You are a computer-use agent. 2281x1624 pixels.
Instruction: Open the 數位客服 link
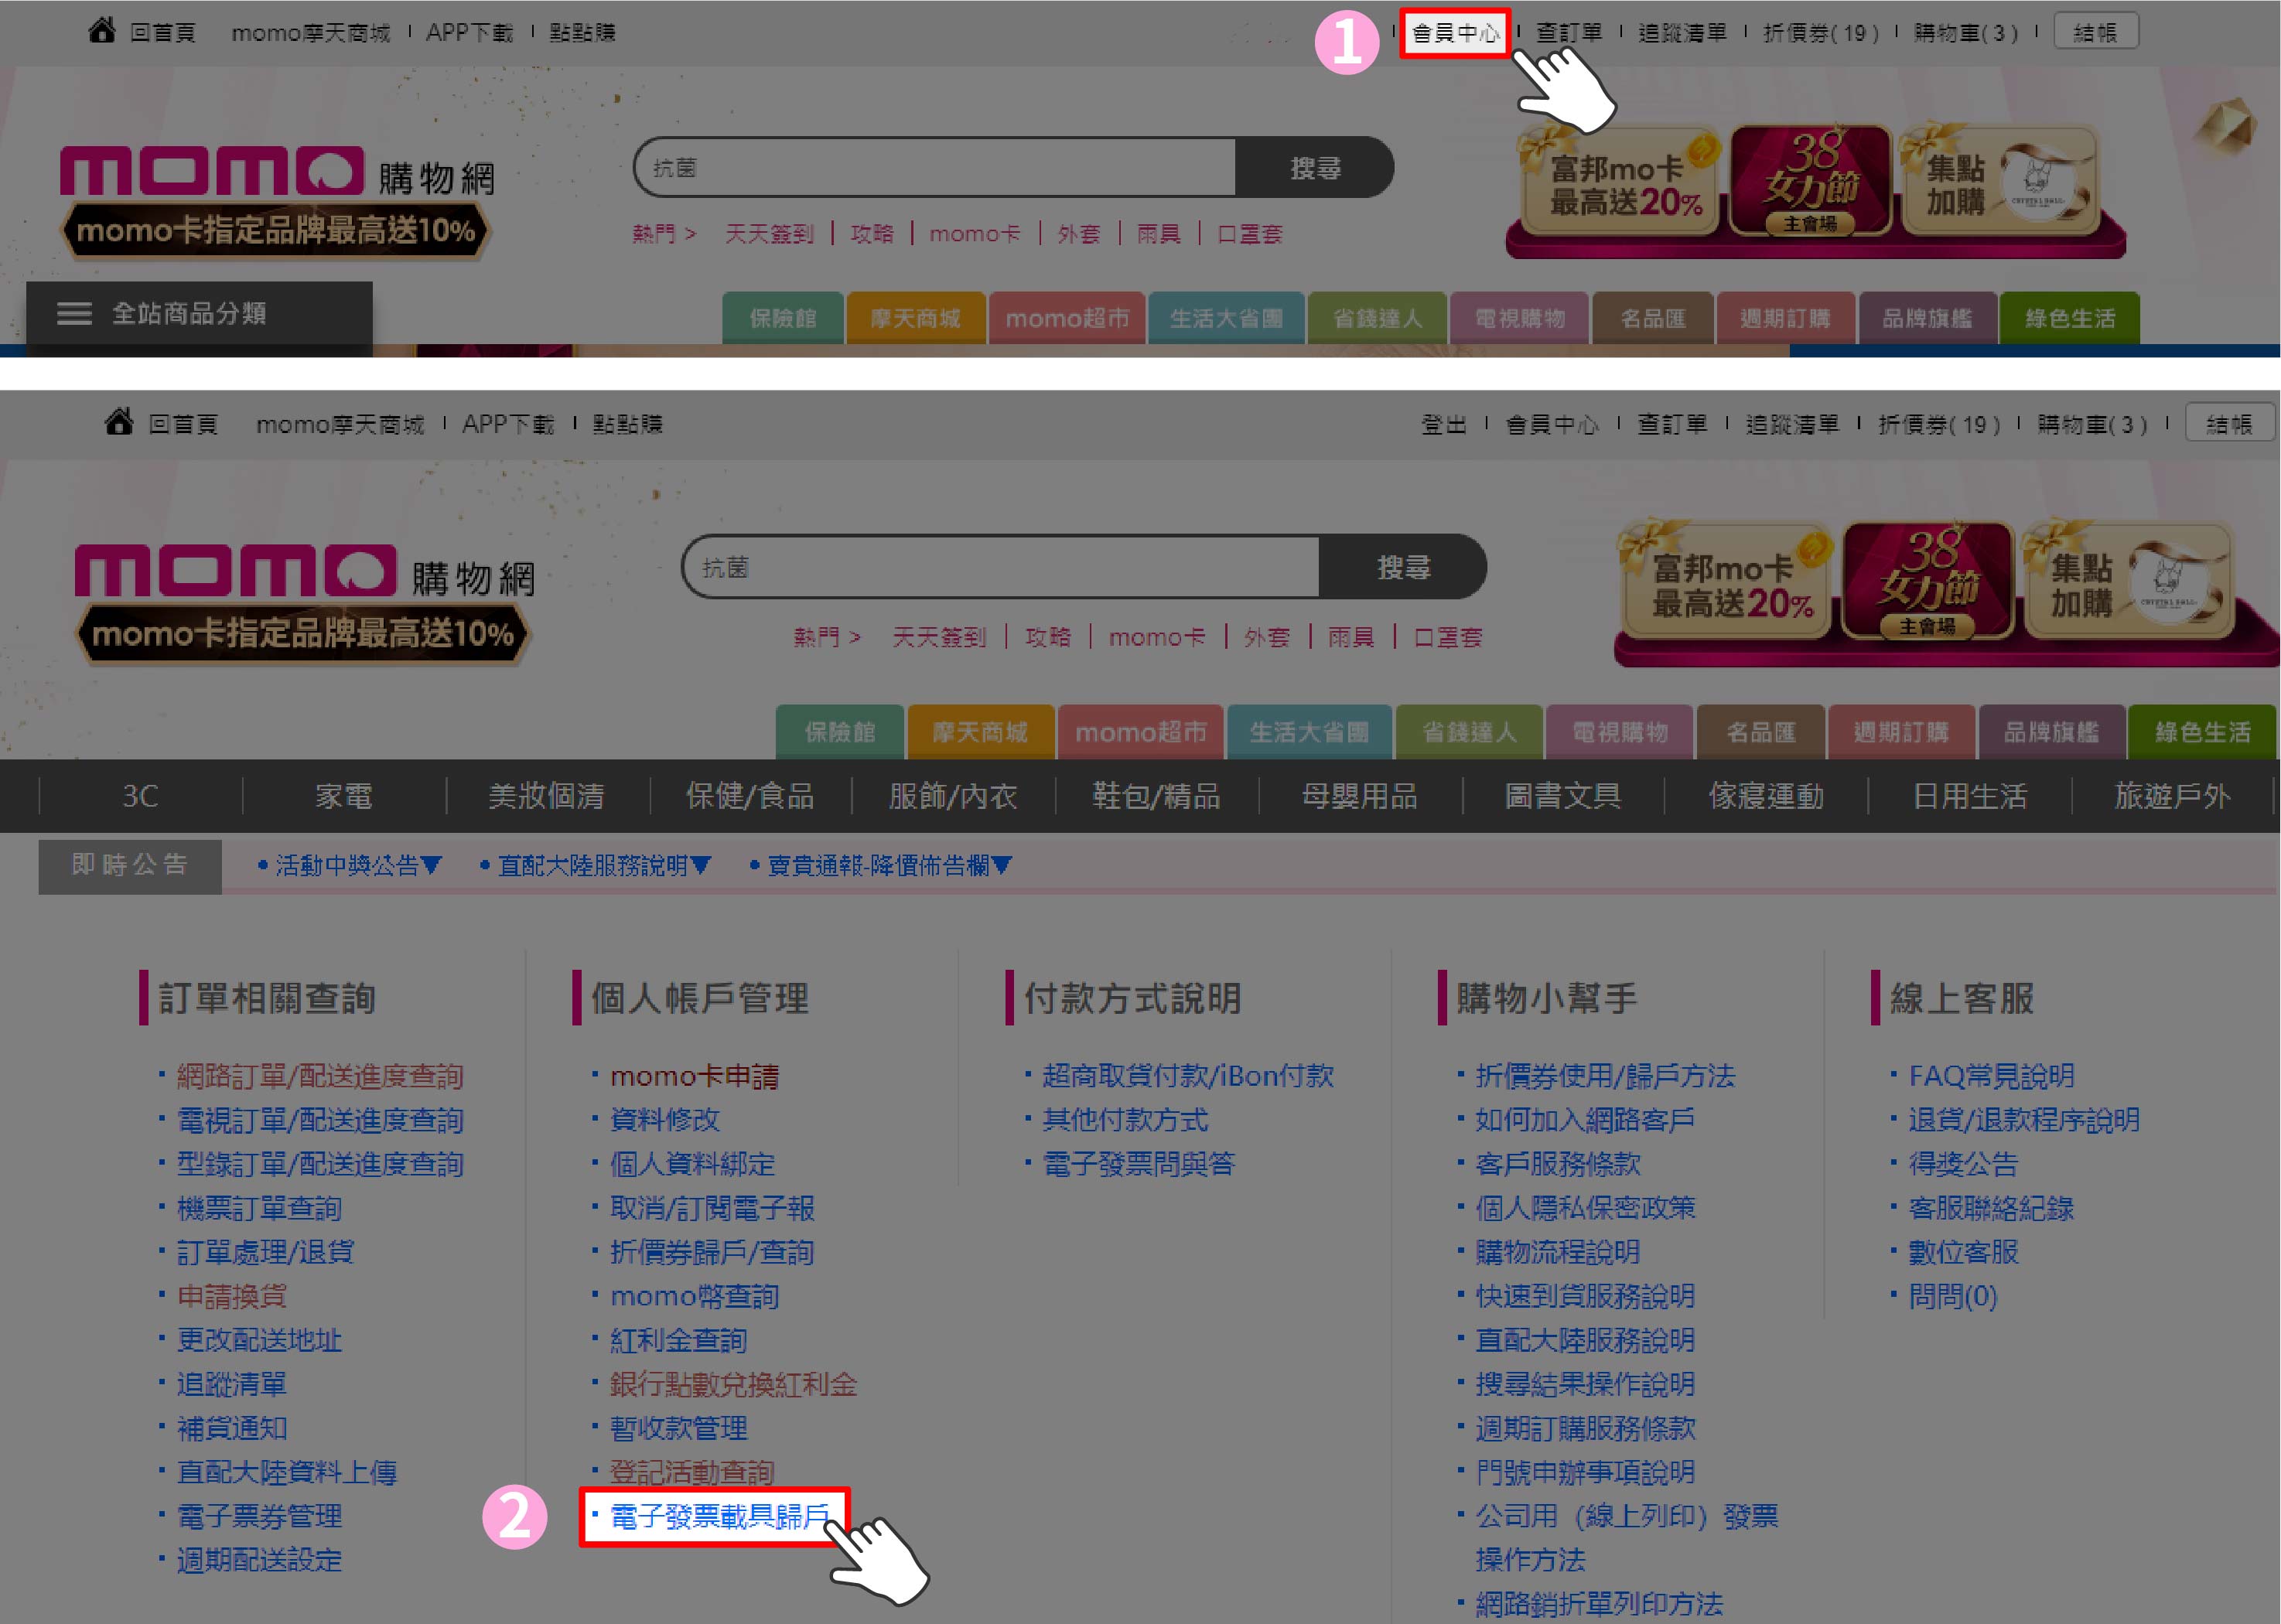point(1963,1252)
